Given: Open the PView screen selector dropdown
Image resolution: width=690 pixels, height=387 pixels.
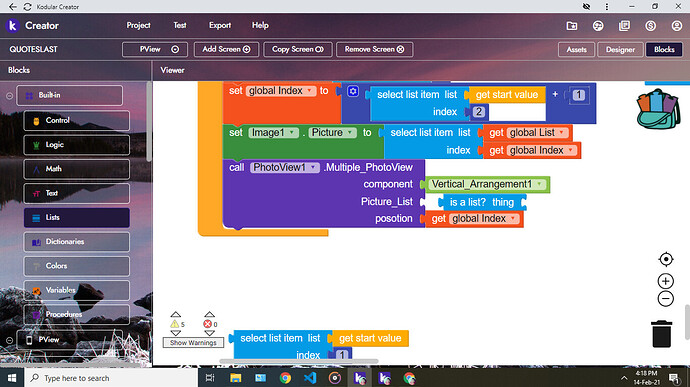Looking at the screenshot, I should point(155,49).
